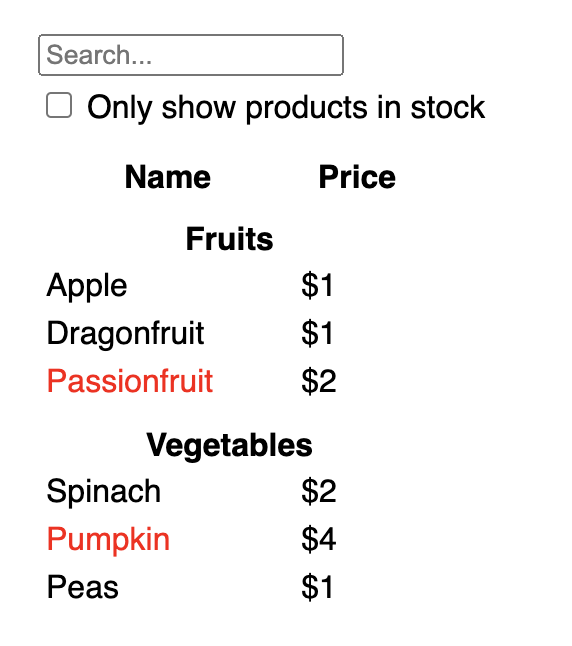Click the red Passionfruit product name
Image resolution: width=572 pixels, height=646 pixels.
pyautogui.click(x=130, y=381)
